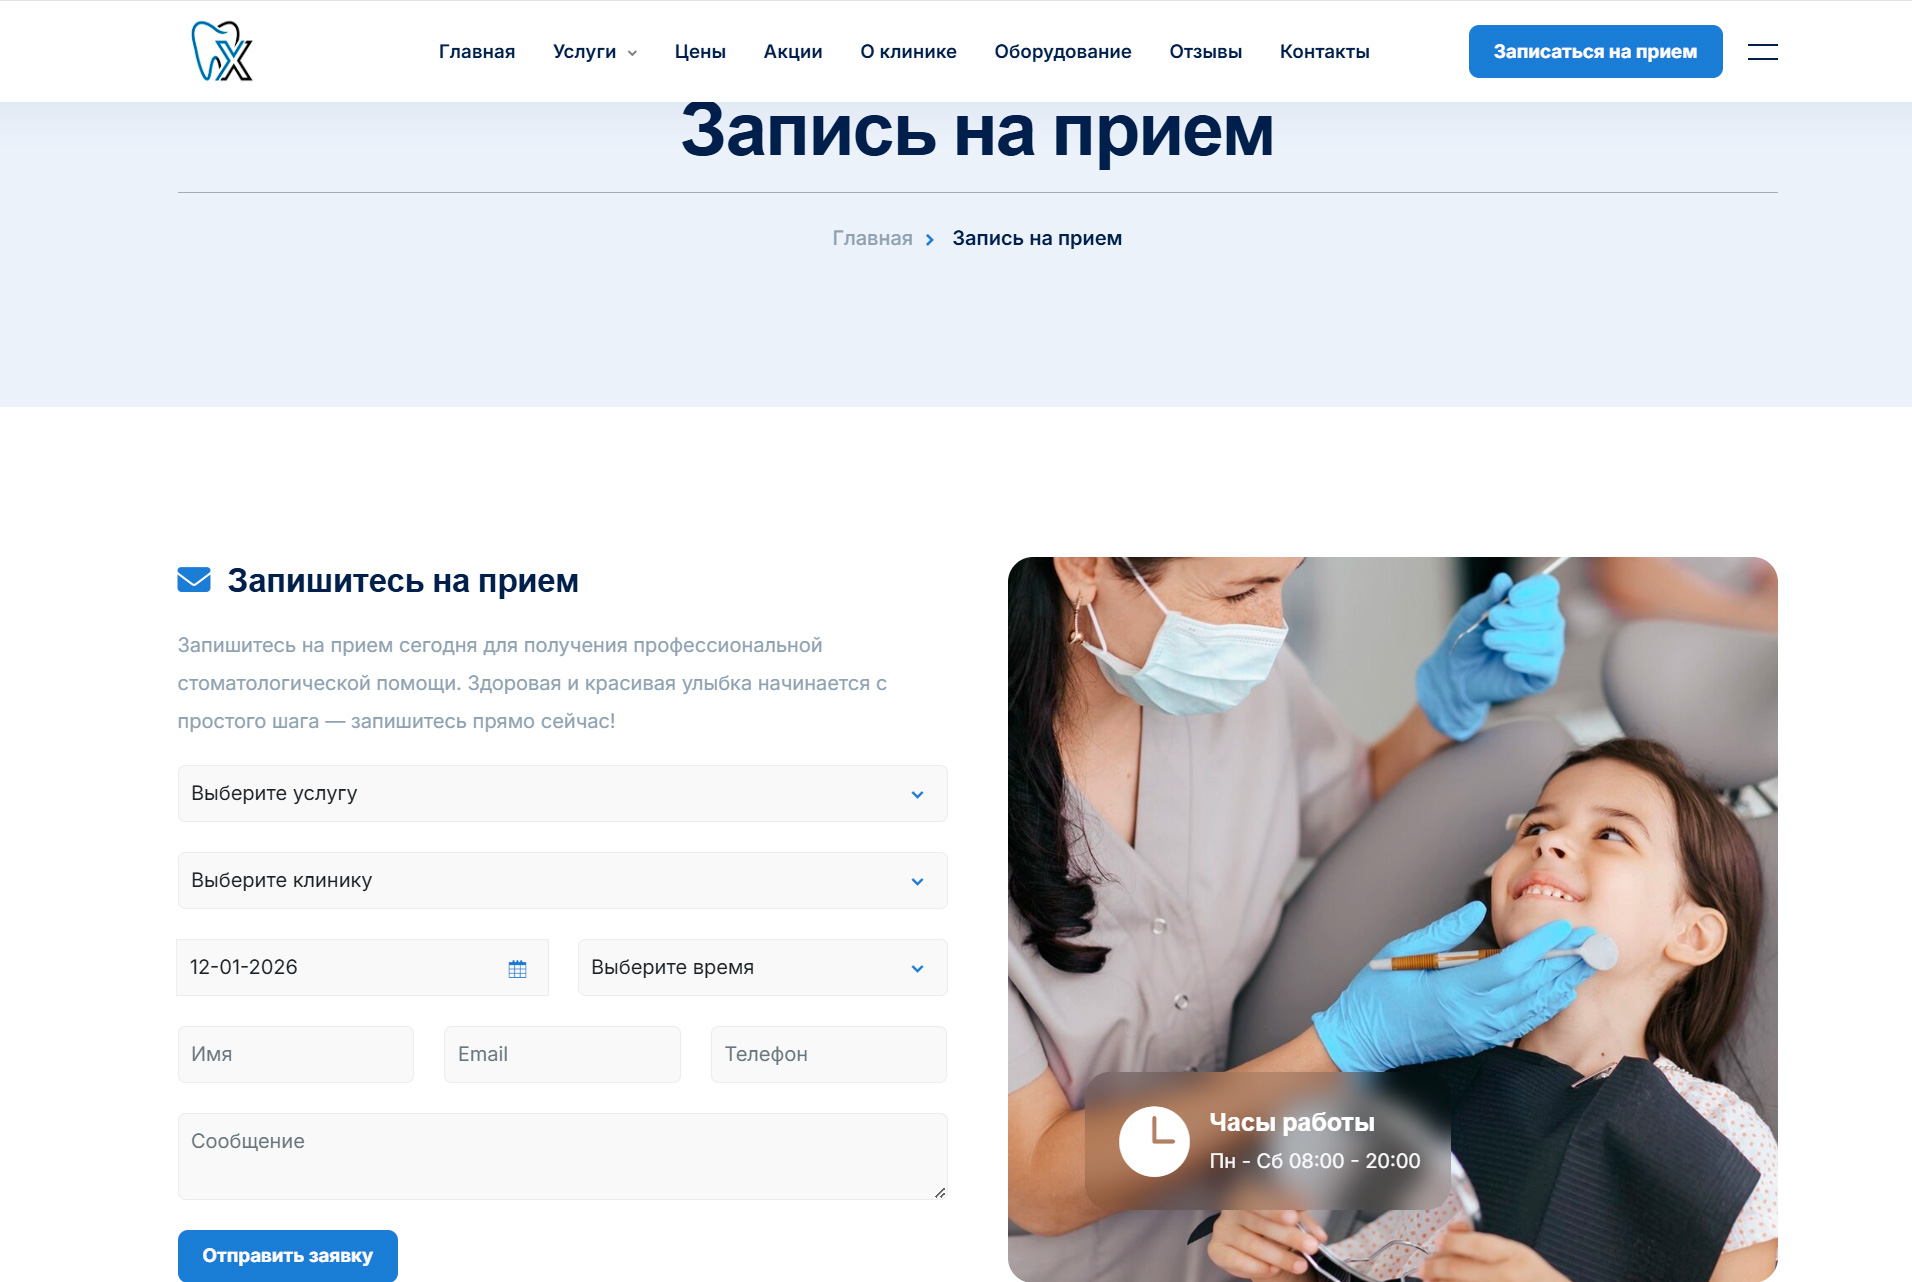This screenshot has width=1912, height=1282.
Task: Focus the date field showing 12-01-2026
Action: [362, 967]
